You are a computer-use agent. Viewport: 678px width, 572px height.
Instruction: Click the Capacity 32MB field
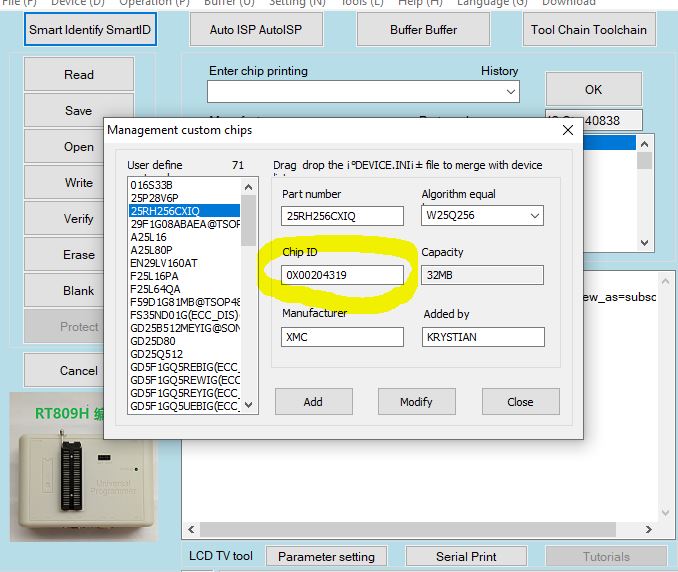[482, 275]
